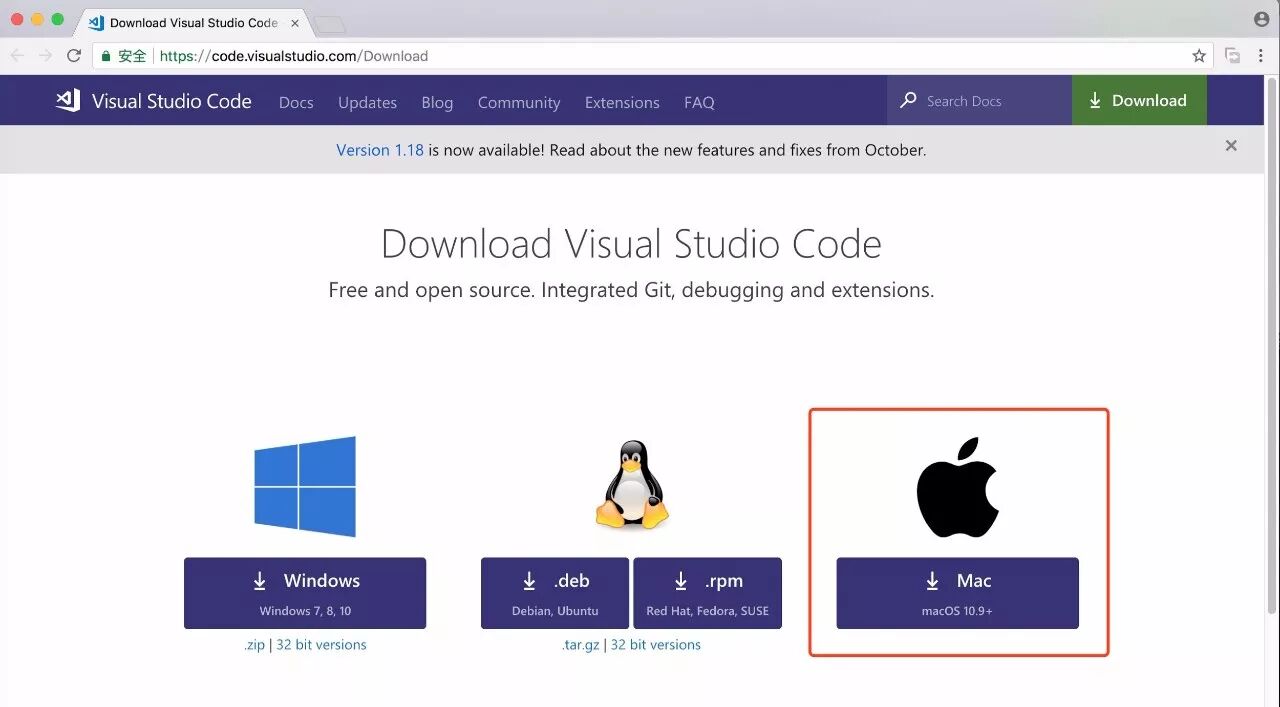
Task: Click the green Download button in navbar
Action: point(1139,100)
